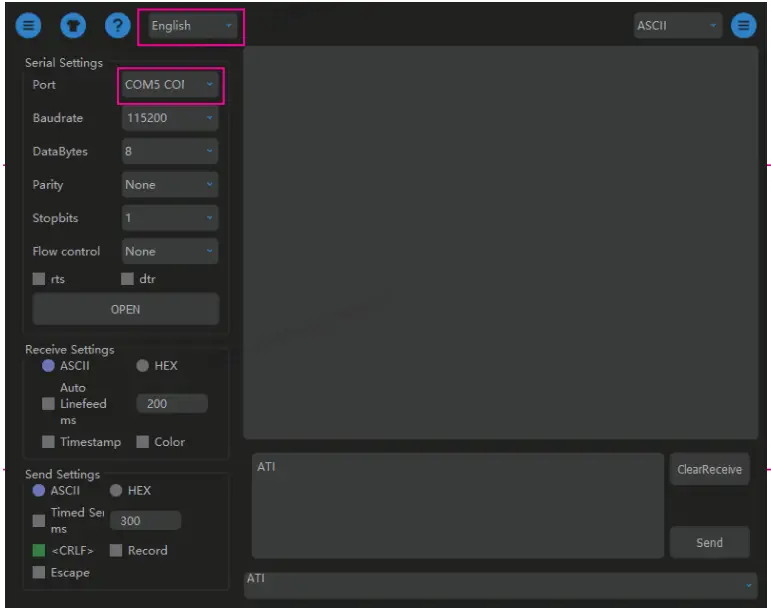The image size is (771, 610).
Task: Toggle the Auto Linefeed checkbox
Action: pos(48,404)
